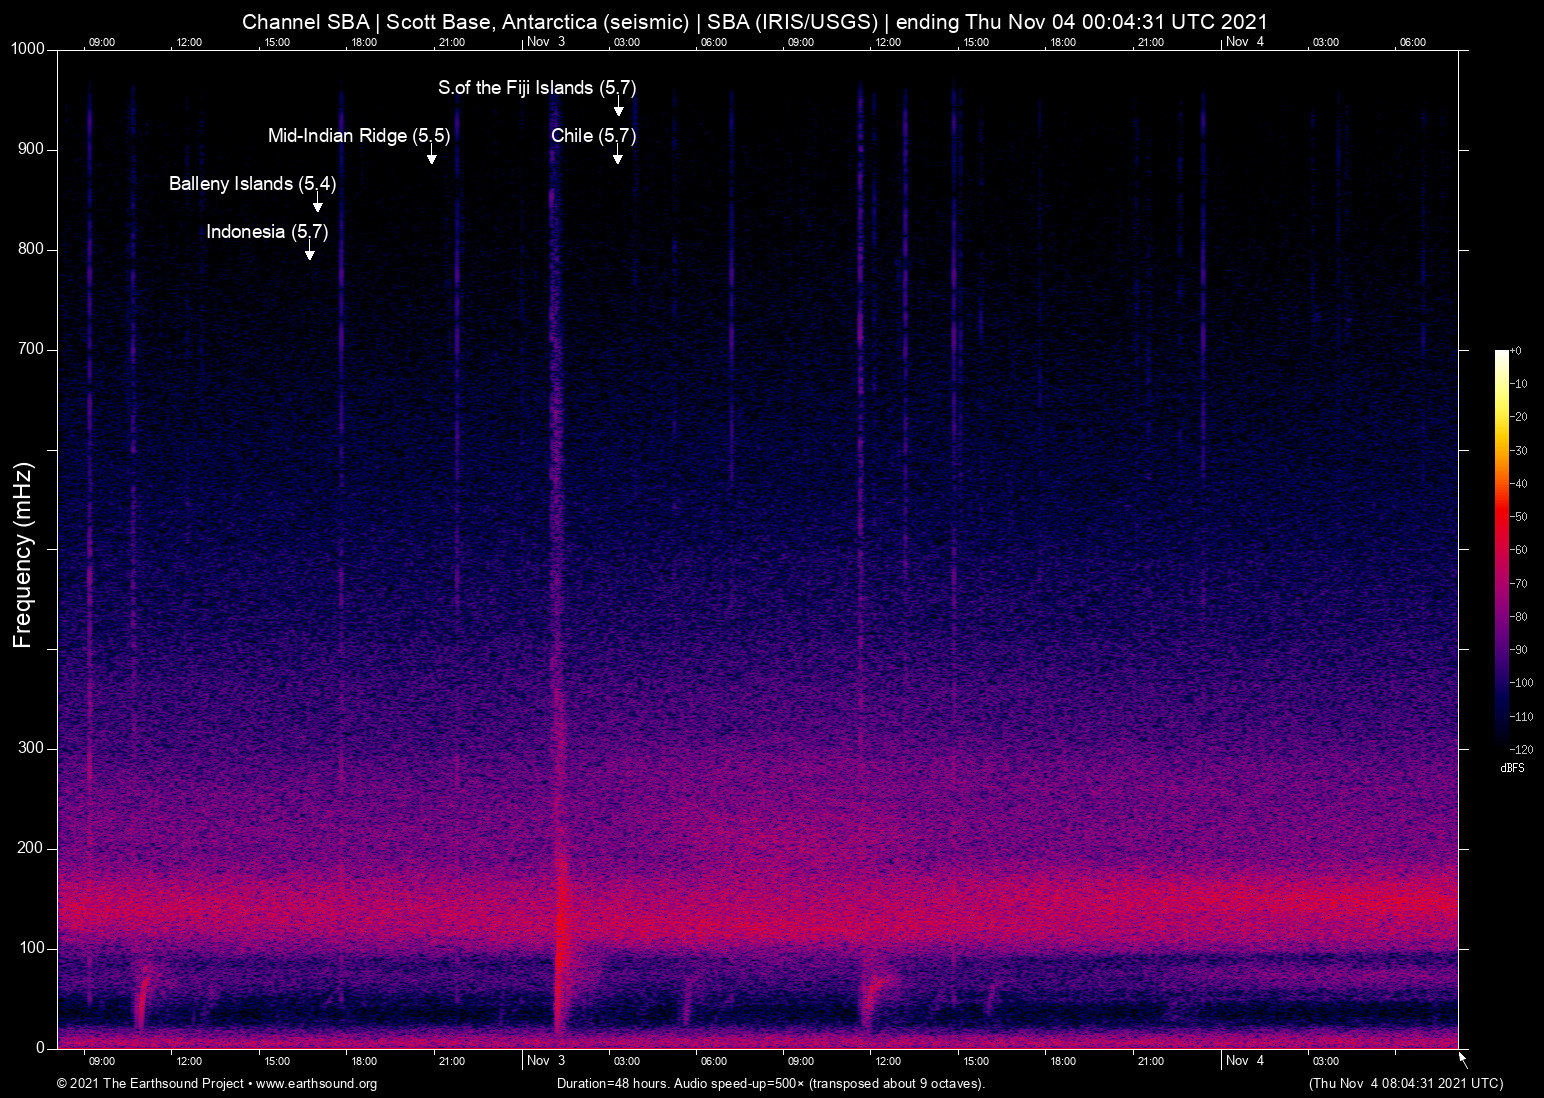Click the arrow marker below Chile (5.7)
1544x1098 pixels.
pyautogui.click(x=617, y=156)
